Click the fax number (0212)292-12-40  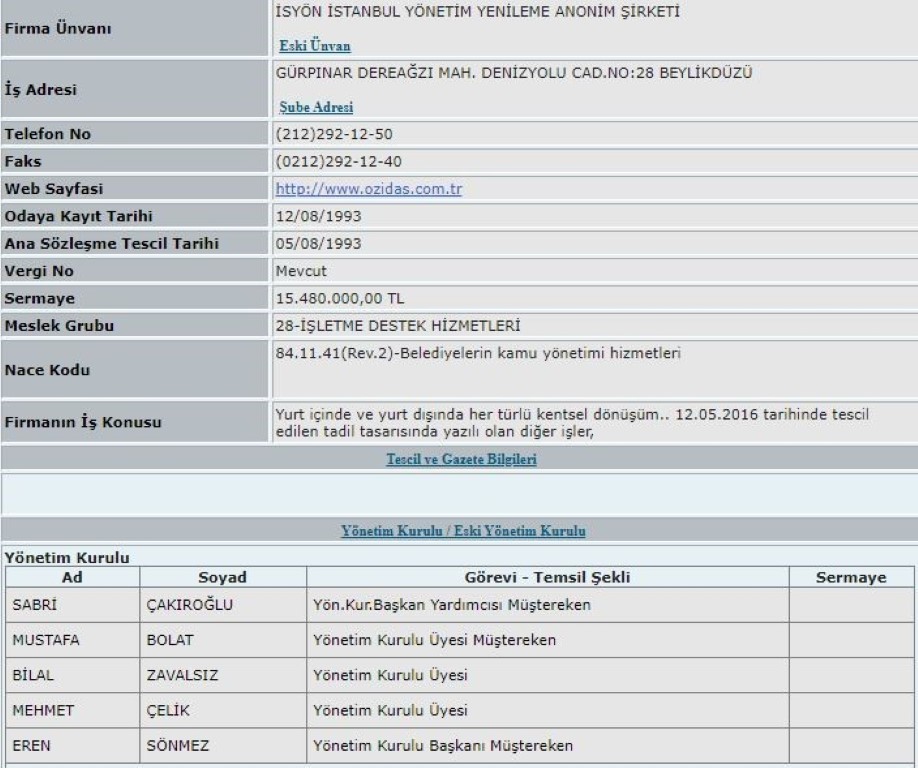325,161
